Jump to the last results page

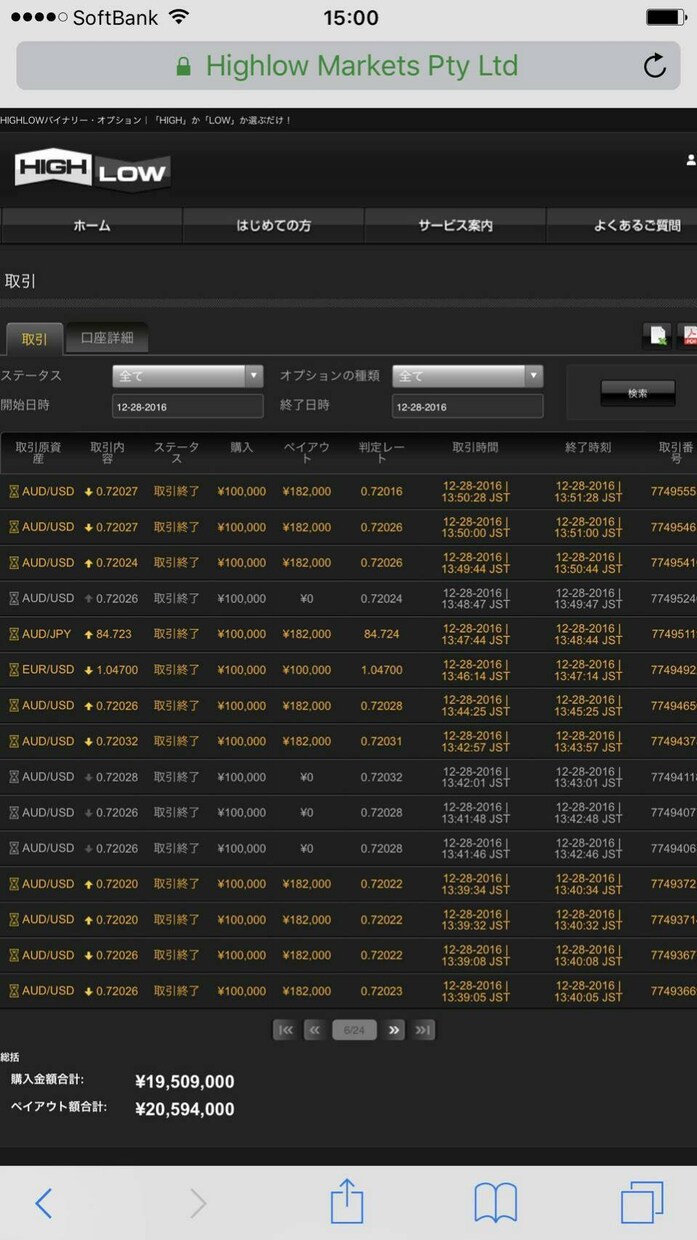click(423, 1030)
